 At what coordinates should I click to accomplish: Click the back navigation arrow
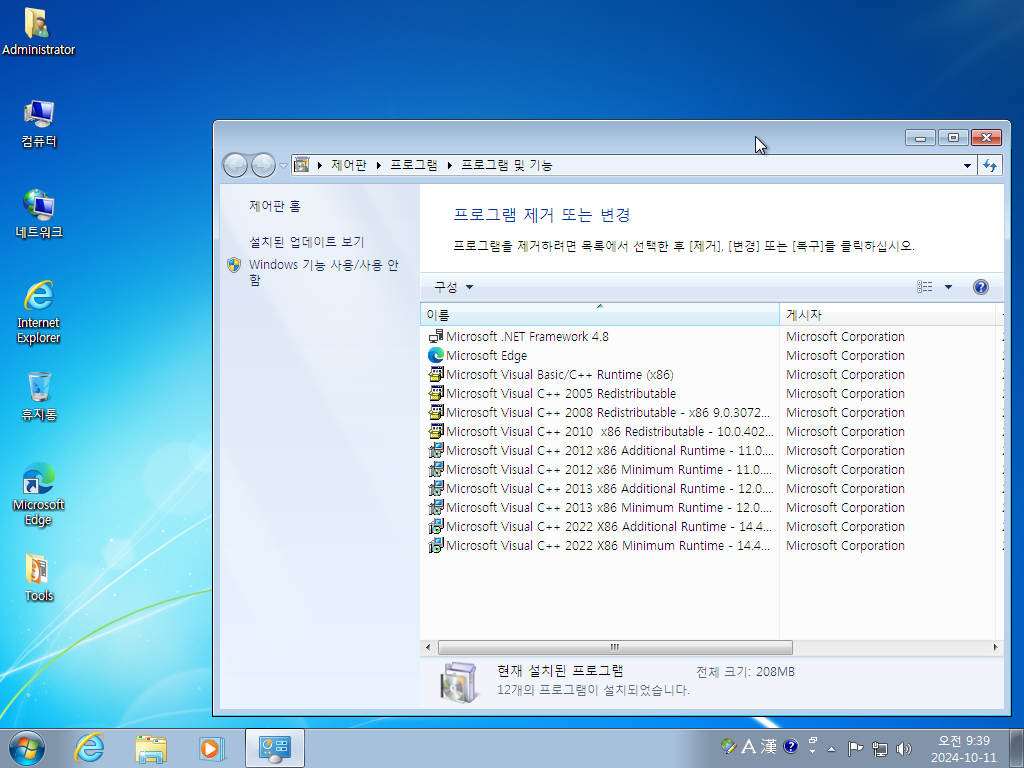pyautogui.click(x=235, y=165)
